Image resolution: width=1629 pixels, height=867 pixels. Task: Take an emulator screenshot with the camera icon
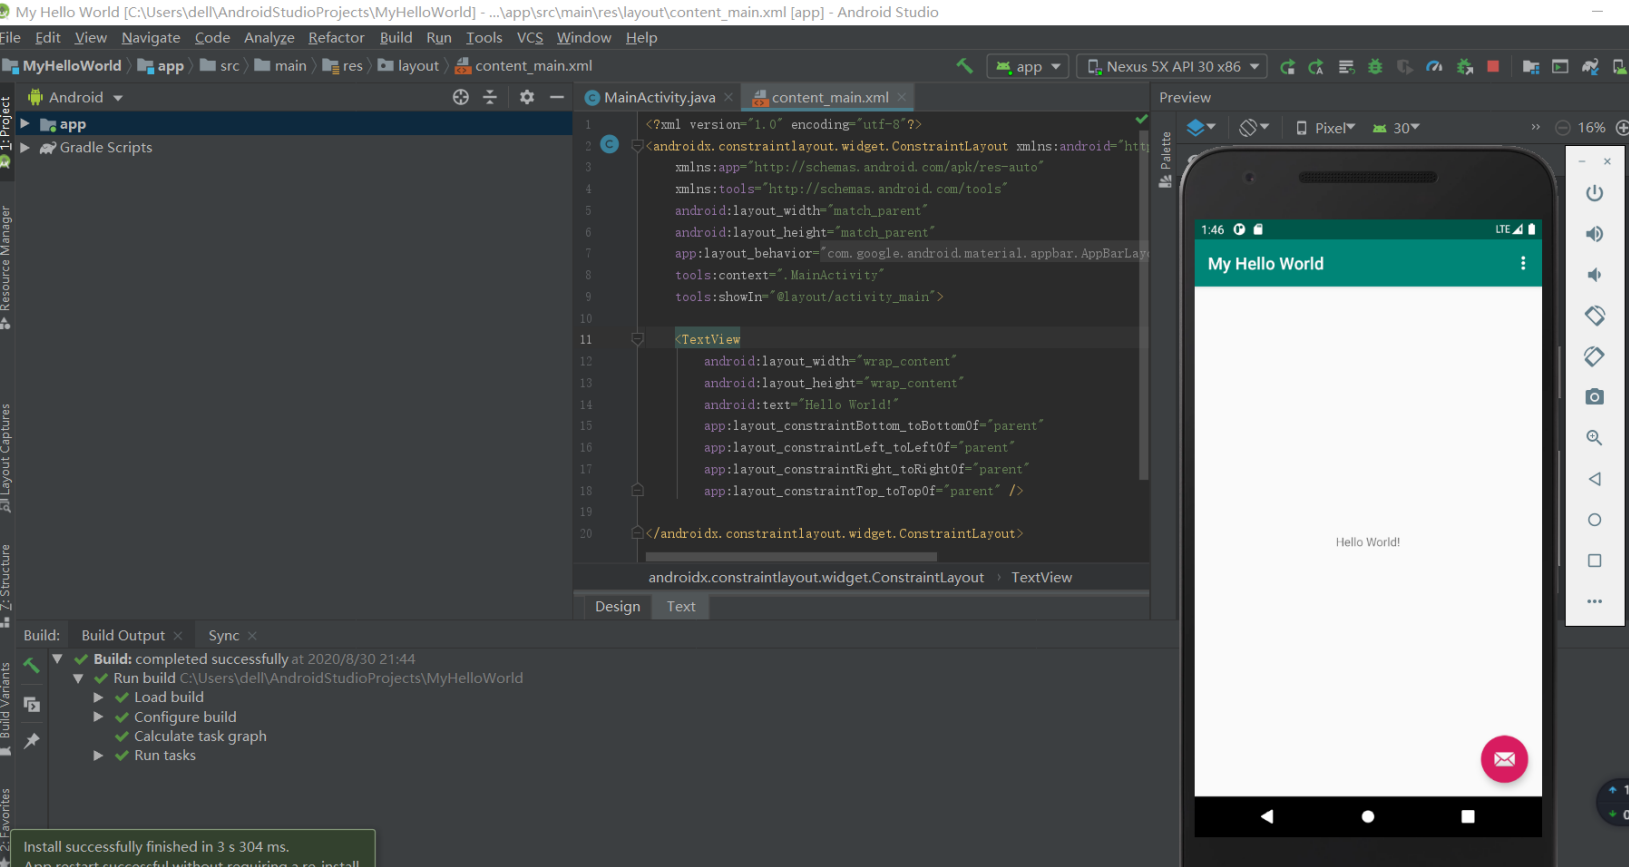(x=1594, y=397)
